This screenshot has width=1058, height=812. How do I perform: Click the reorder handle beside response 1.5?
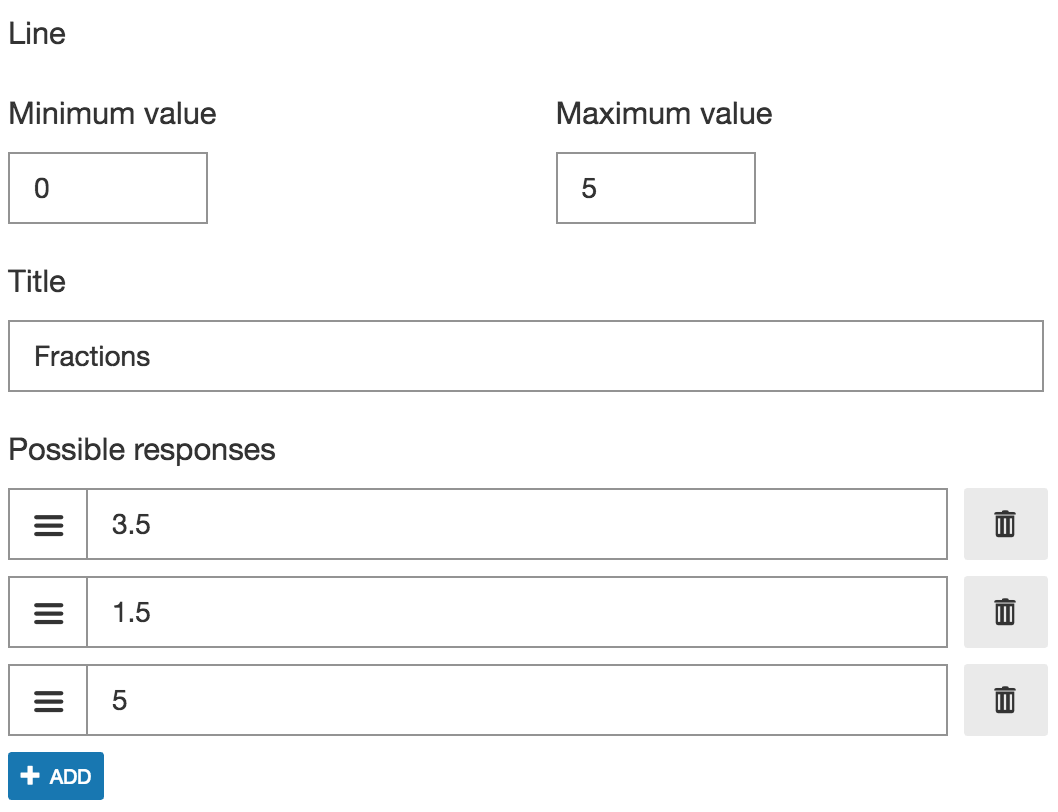coord(49,612)
